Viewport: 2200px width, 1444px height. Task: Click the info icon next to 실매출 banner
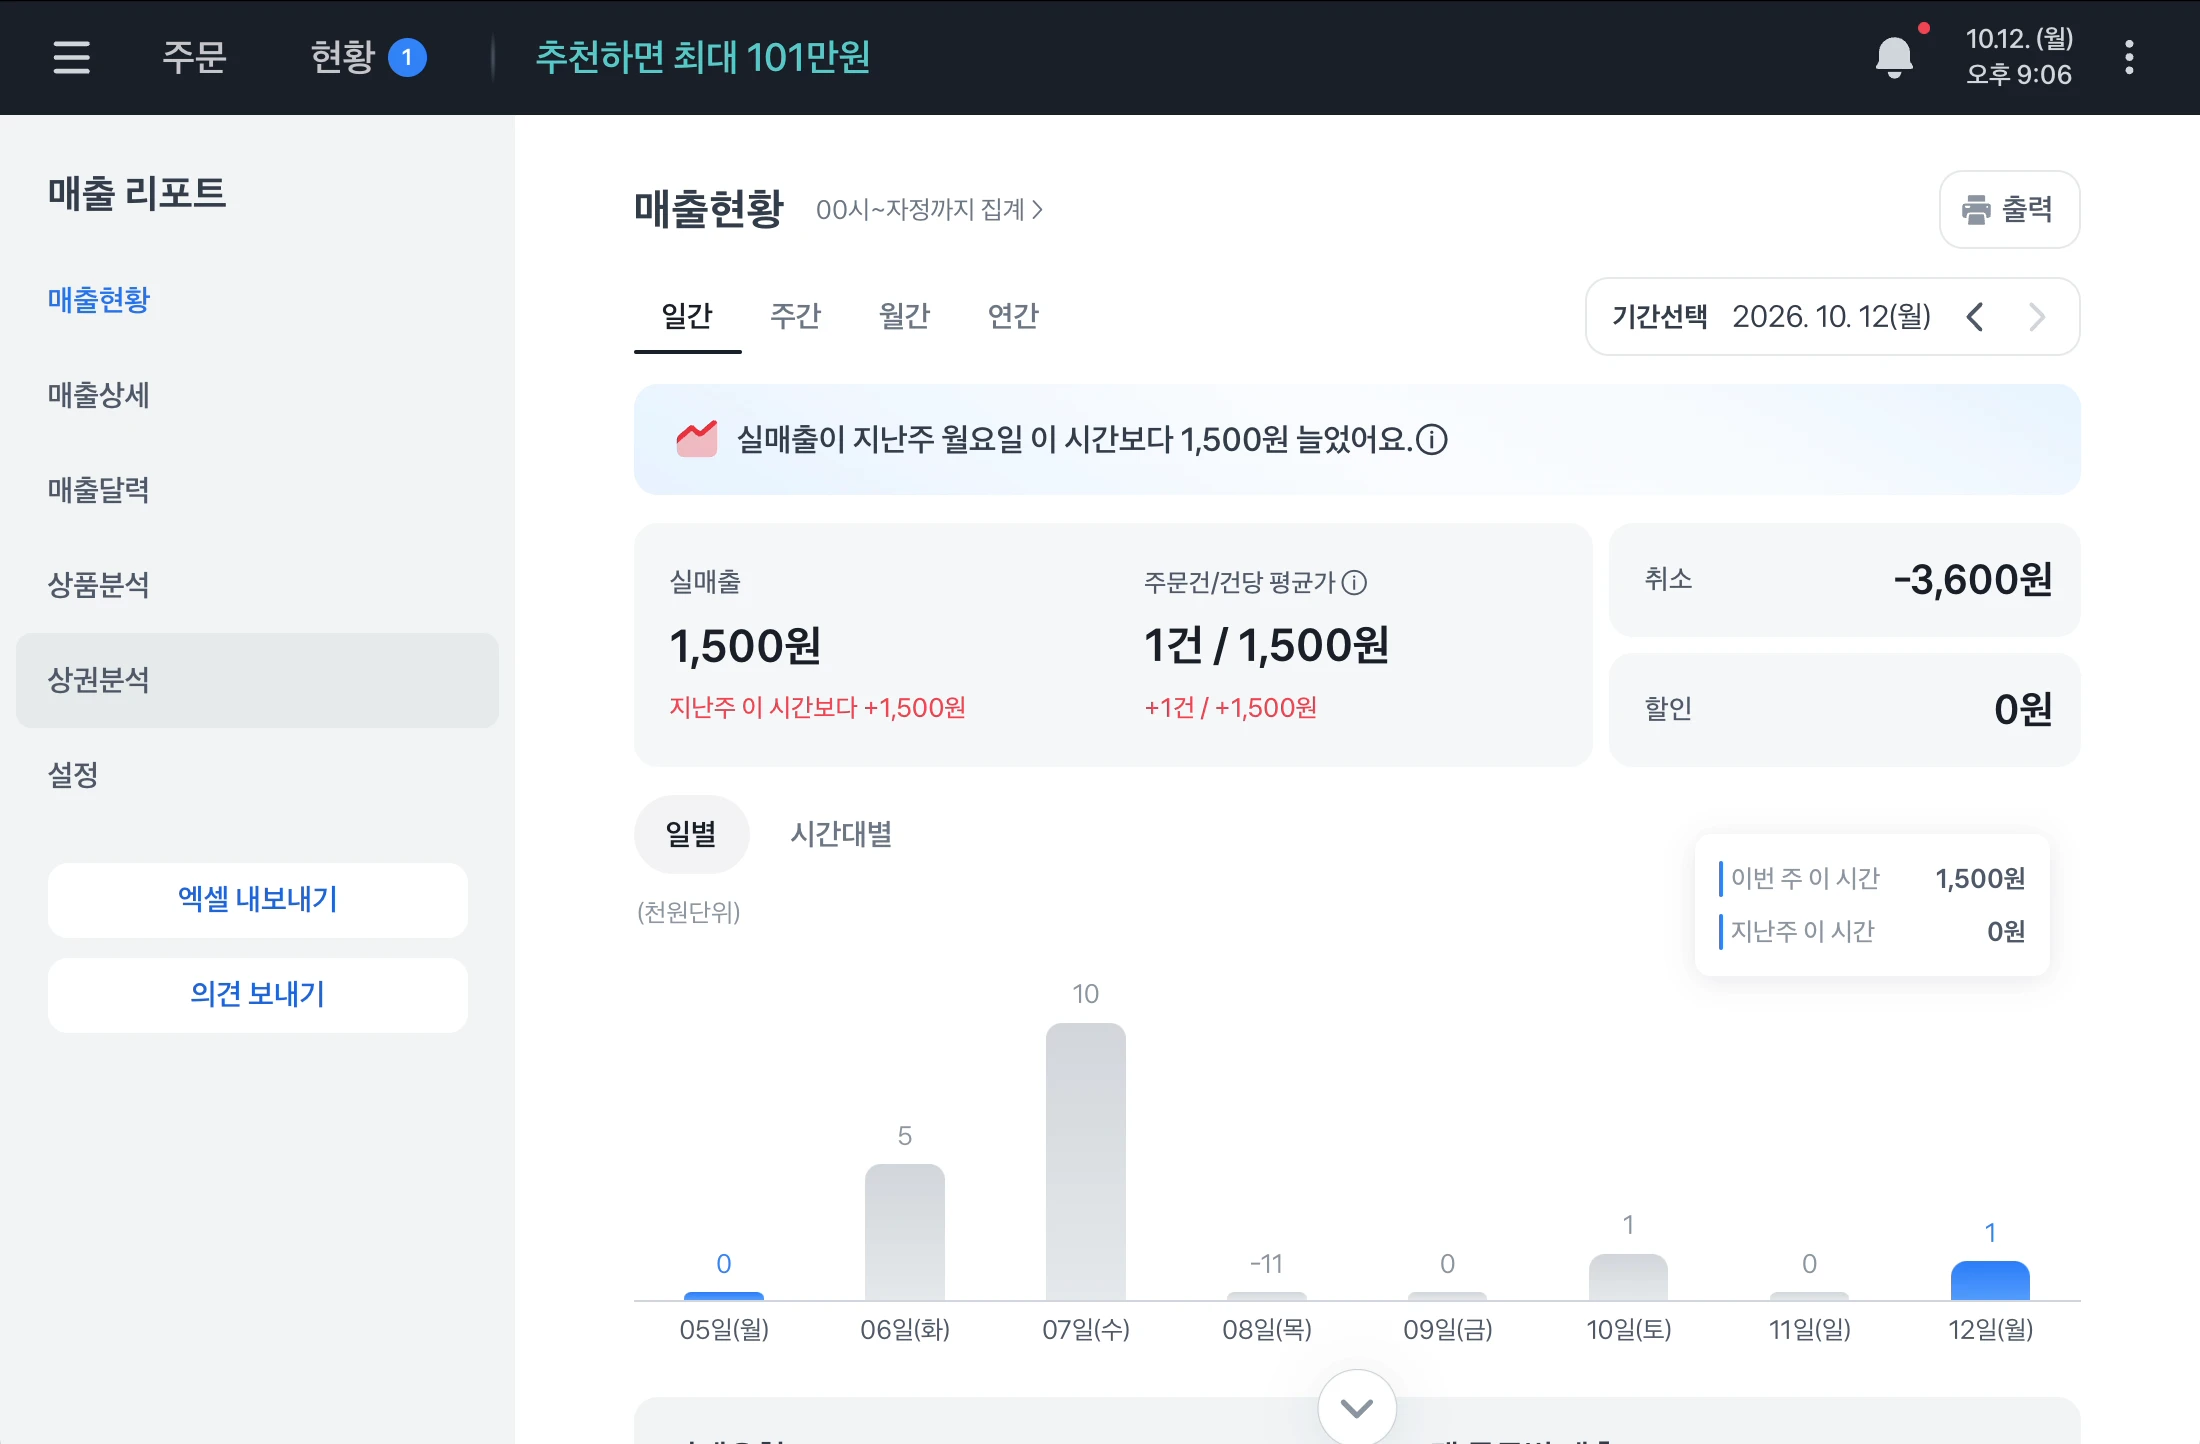tap(1432, 439)
